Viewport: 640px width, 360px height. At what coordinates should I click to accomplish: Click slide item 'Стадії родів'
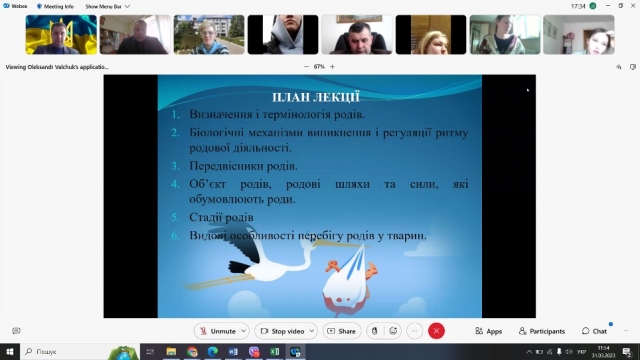click(x=221, y=217)
